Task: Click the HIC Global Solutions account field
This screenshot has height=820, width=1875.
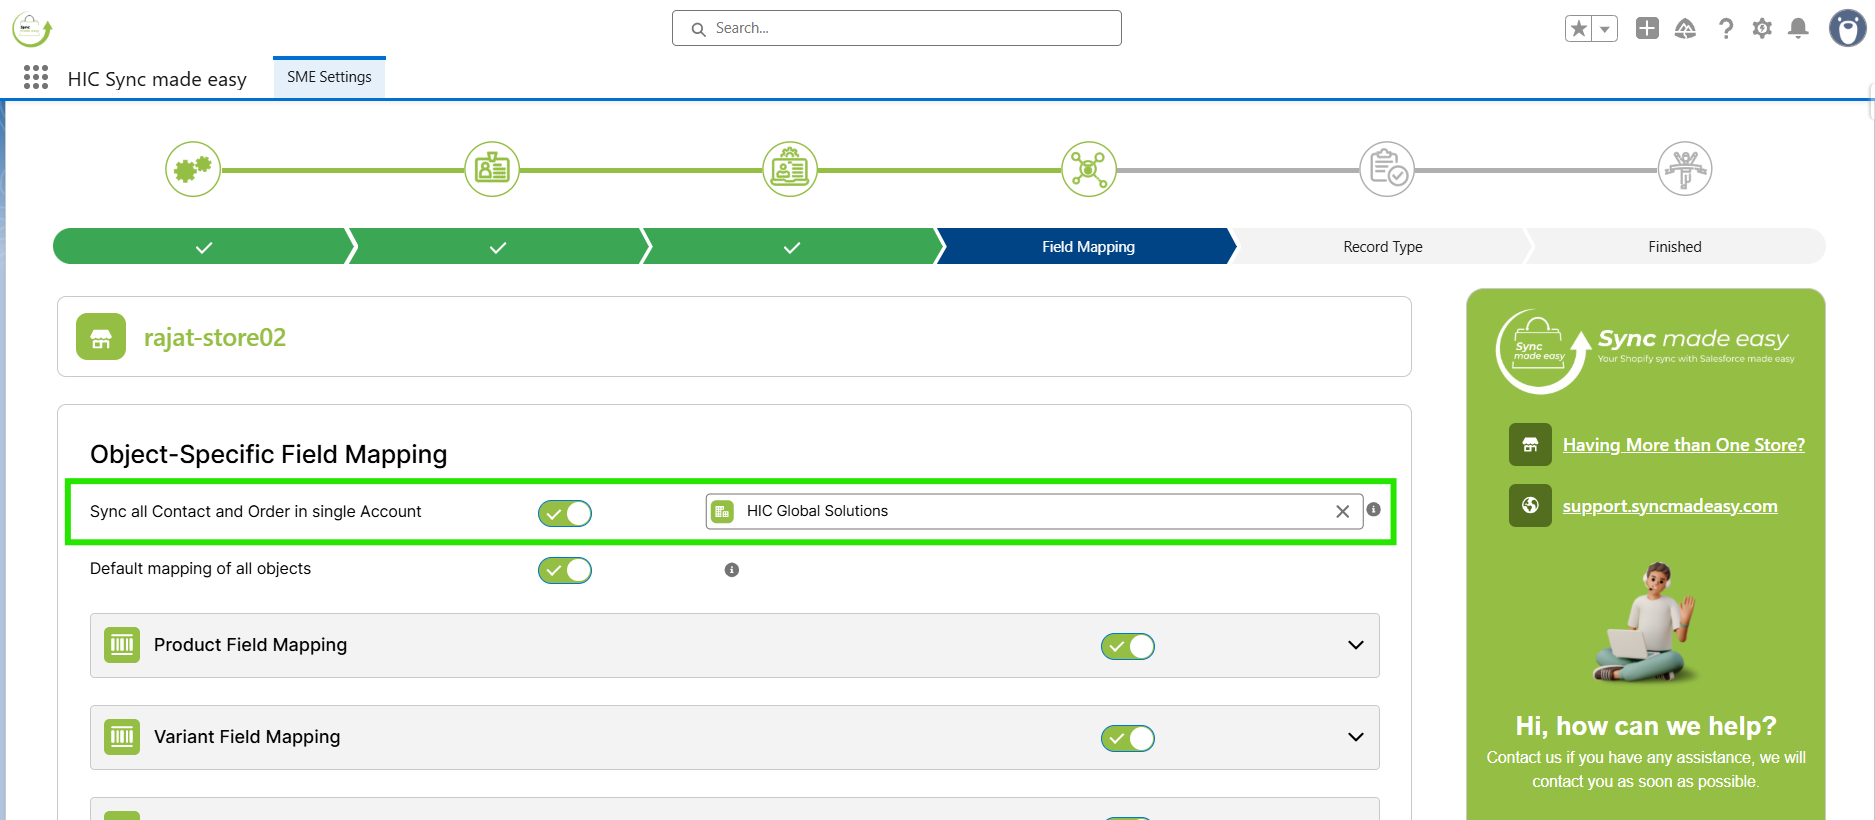Action: point(1034,511)
